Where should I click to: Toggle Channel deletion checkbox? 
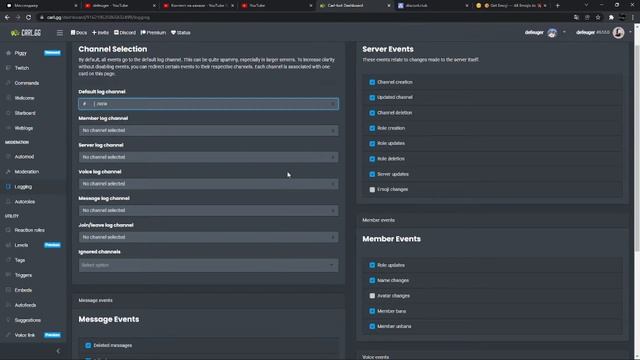coord(372,113)
